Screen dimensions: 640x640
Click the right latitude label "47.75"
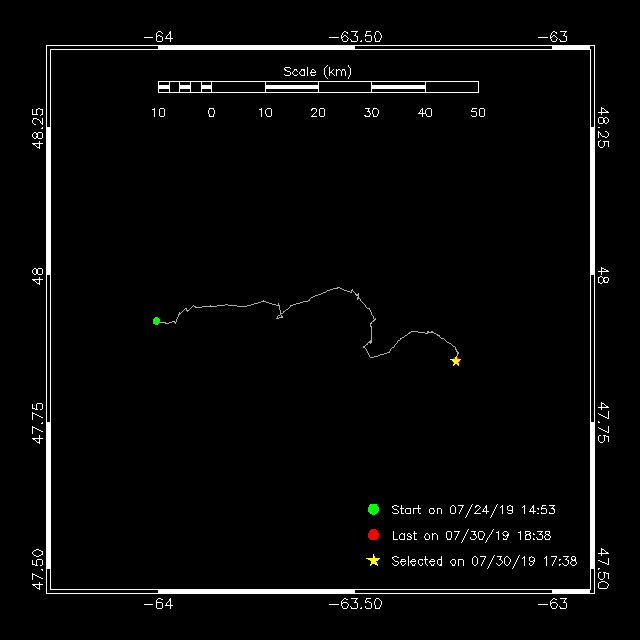click(x=603, y=423)
